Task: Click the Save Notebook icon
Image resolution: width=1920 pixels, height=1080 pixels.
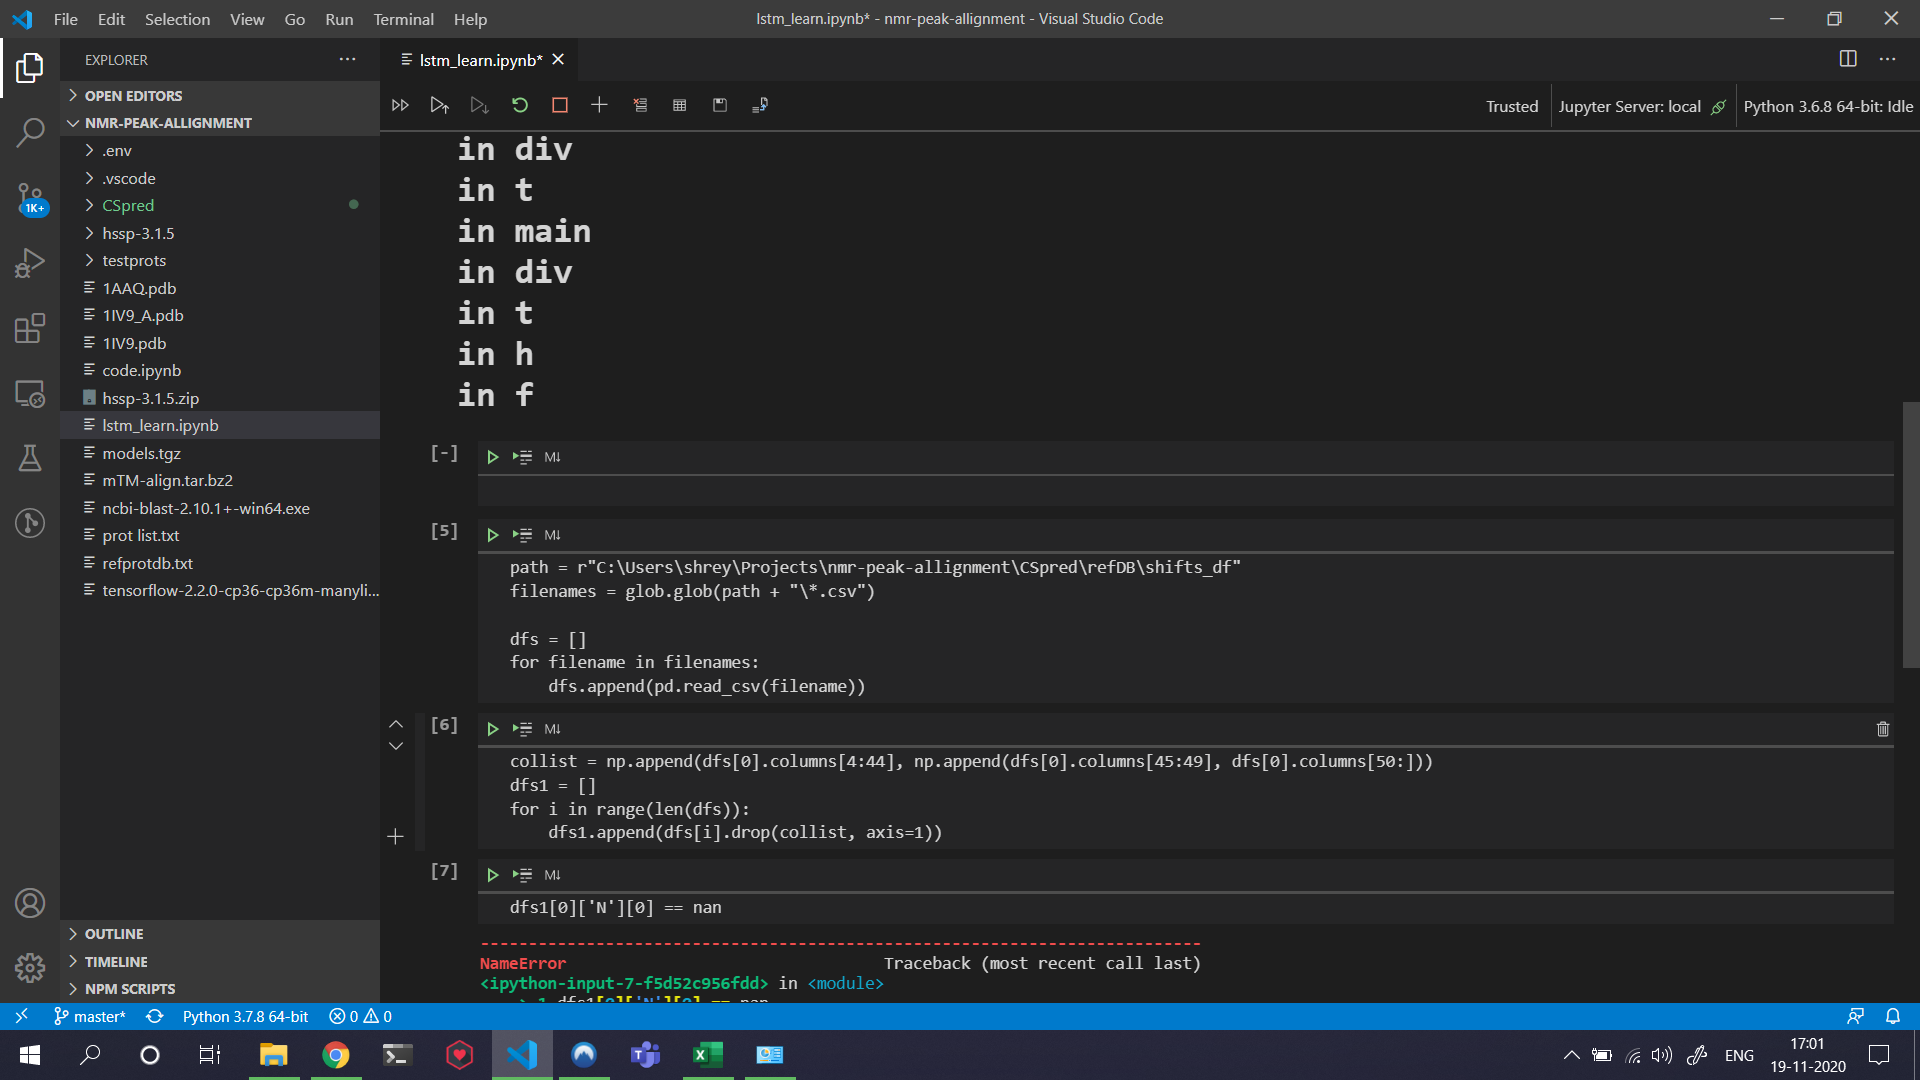Action: pos(720,105)
